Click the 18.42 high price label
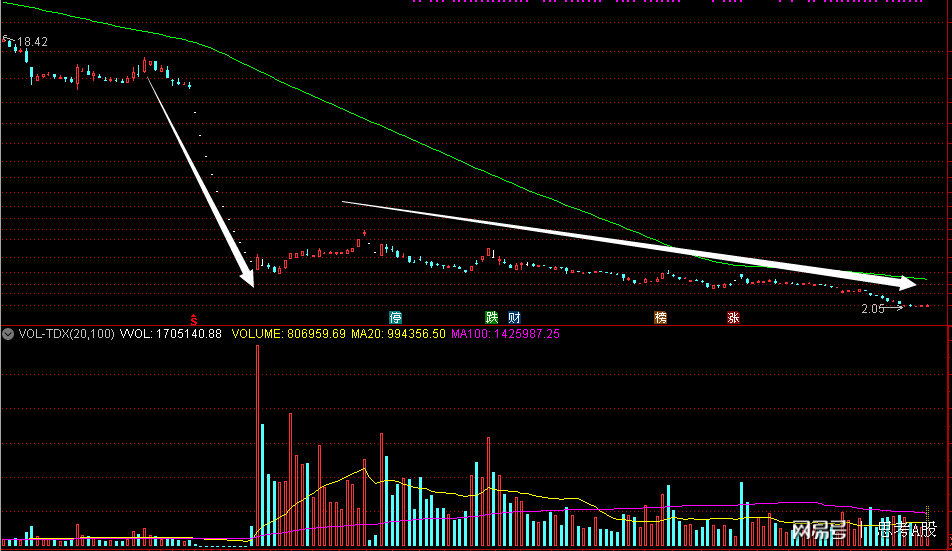Image resolution: width=952 pixels, height=551 pixels. pos(32,42)
